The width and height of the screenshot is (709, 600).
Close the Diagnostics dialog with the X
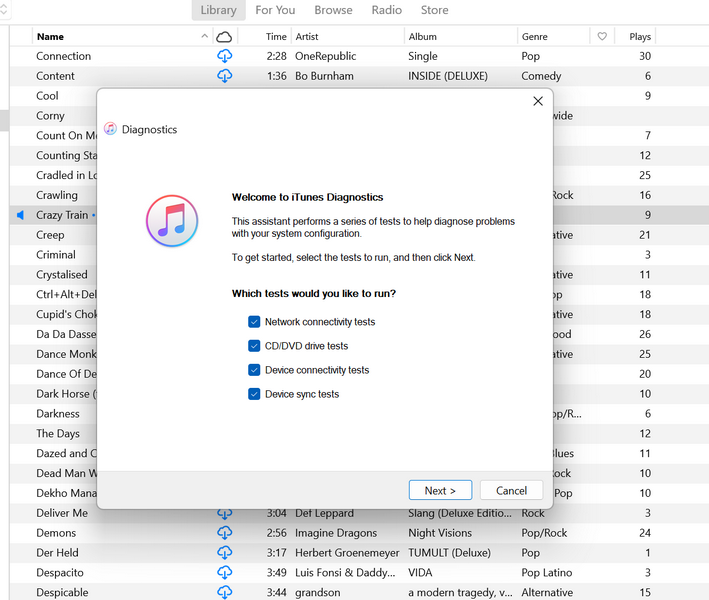point(538,101)
